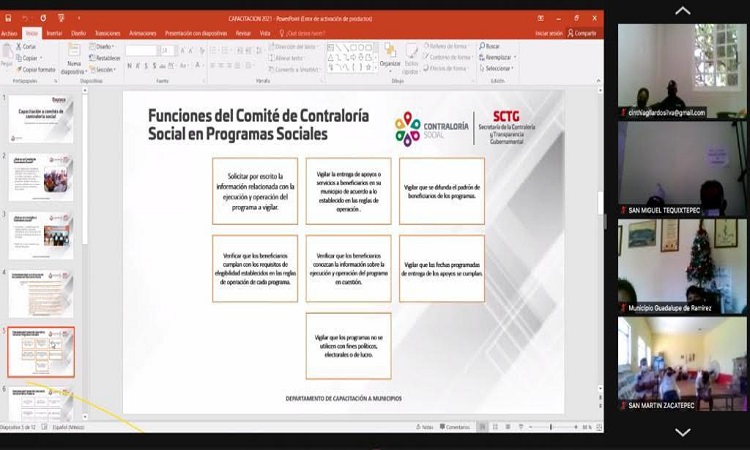Click the zoom slider in status bar
This screenshot has height=450, width=750.
coord(551,427)
